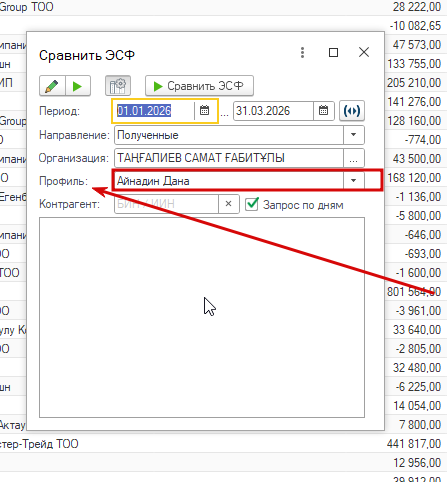Select the value -1 136,00 in background table
This screenshot has width=447, height=482.
(418, 197)
